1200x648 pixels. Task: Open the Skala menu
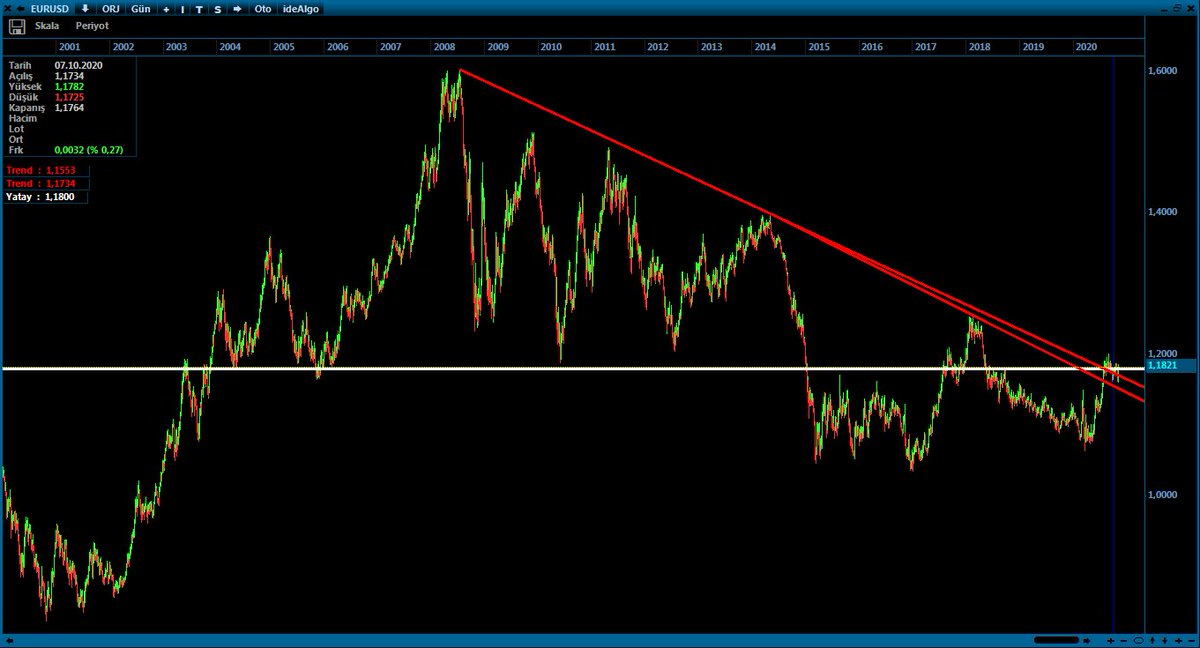pyautogui.click(x=47, y=25)
